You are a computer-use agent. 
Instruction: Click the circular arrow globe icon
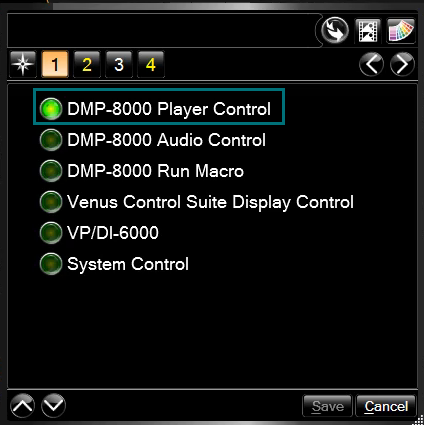pos(335,30)
